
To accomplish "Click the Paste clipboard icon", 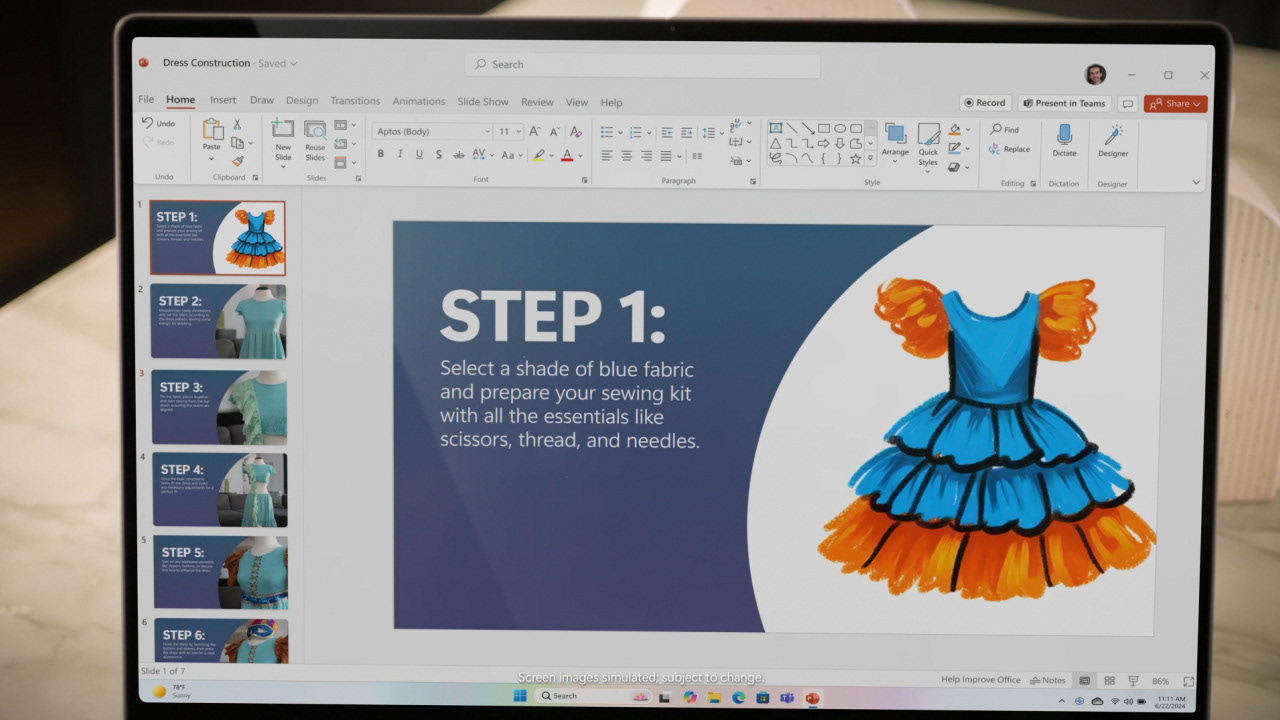I will tap(212, 129).
